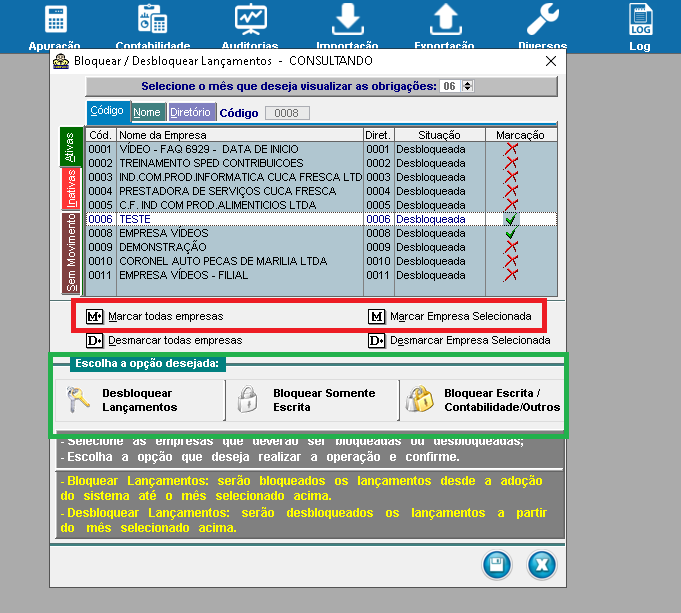Click the D icon for unmarking all companies
The width and height of the screenshot is (681, 613).
[95, 341]
